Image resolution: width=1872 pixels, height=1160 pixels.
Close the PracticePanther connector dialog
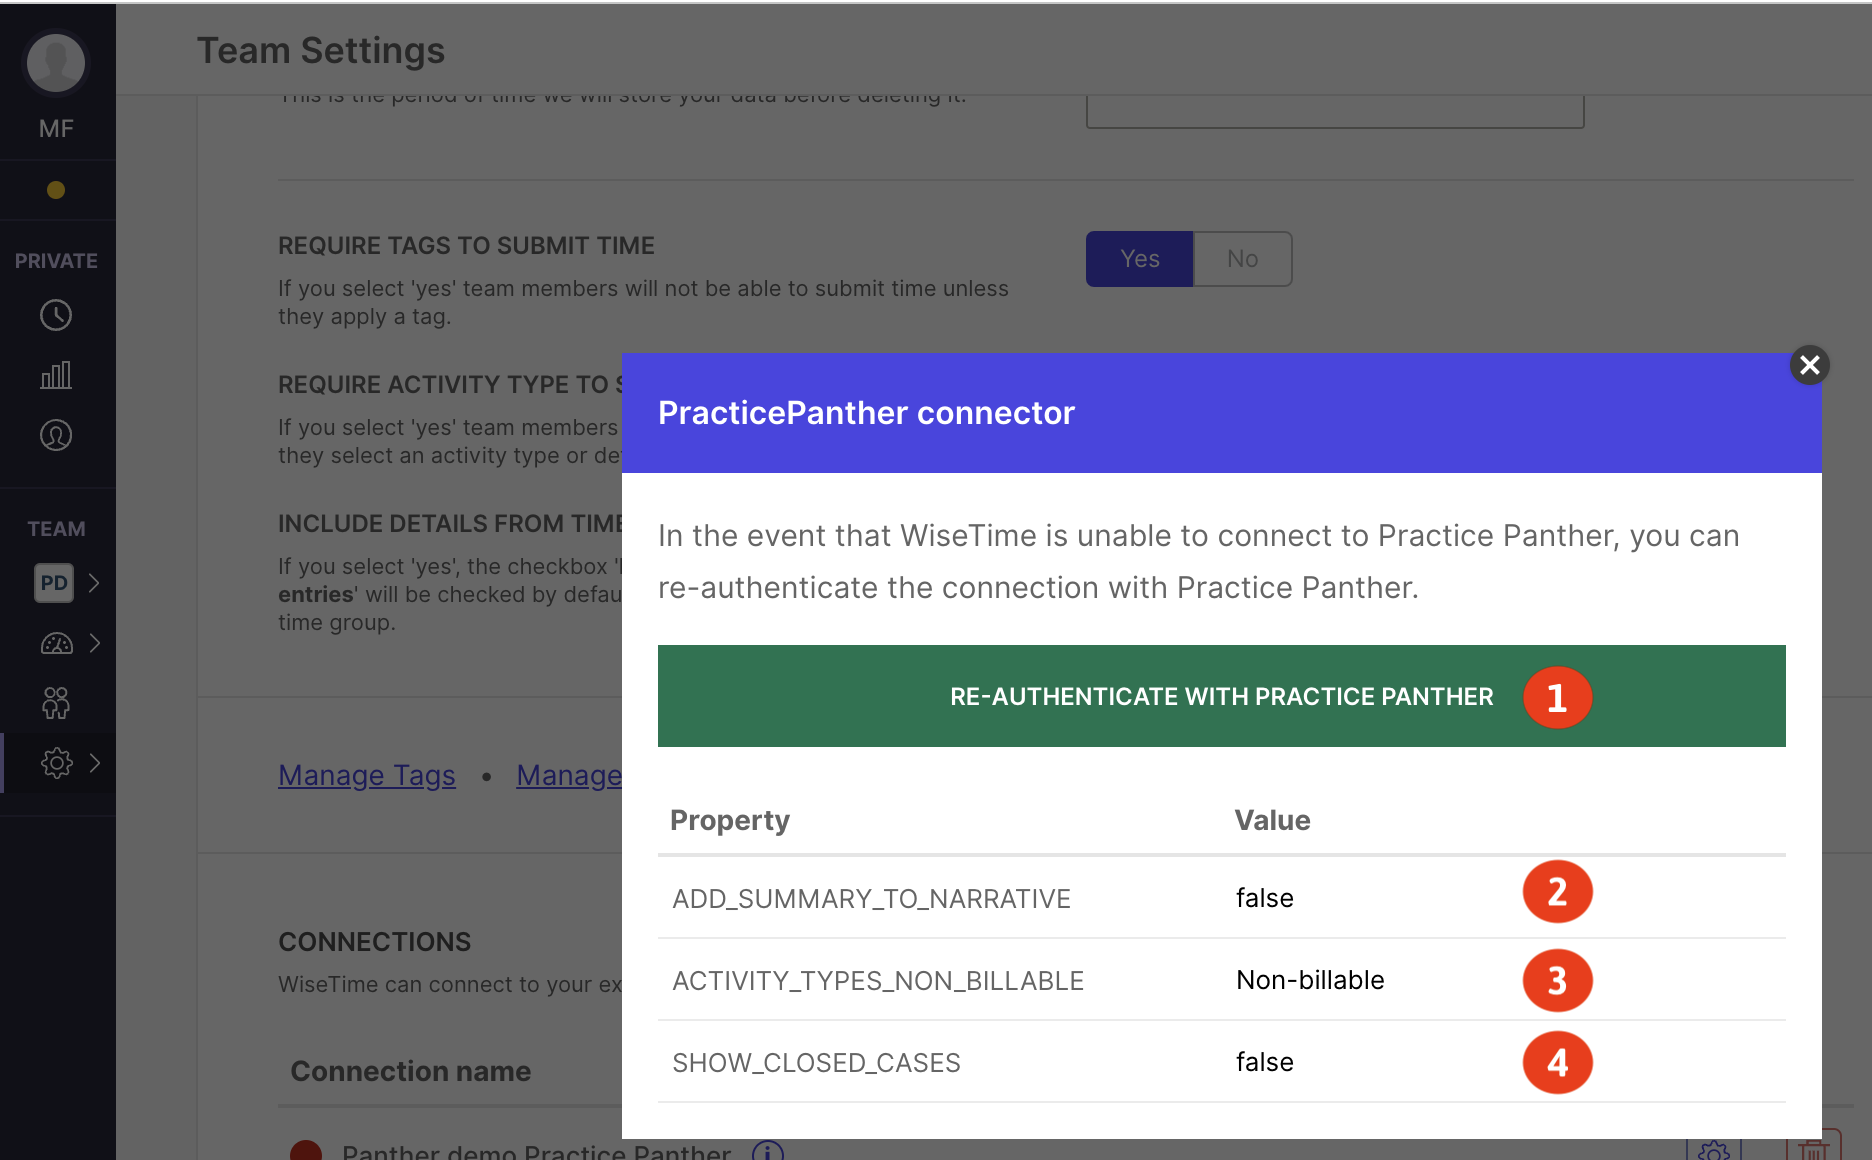click(1809, 365)
